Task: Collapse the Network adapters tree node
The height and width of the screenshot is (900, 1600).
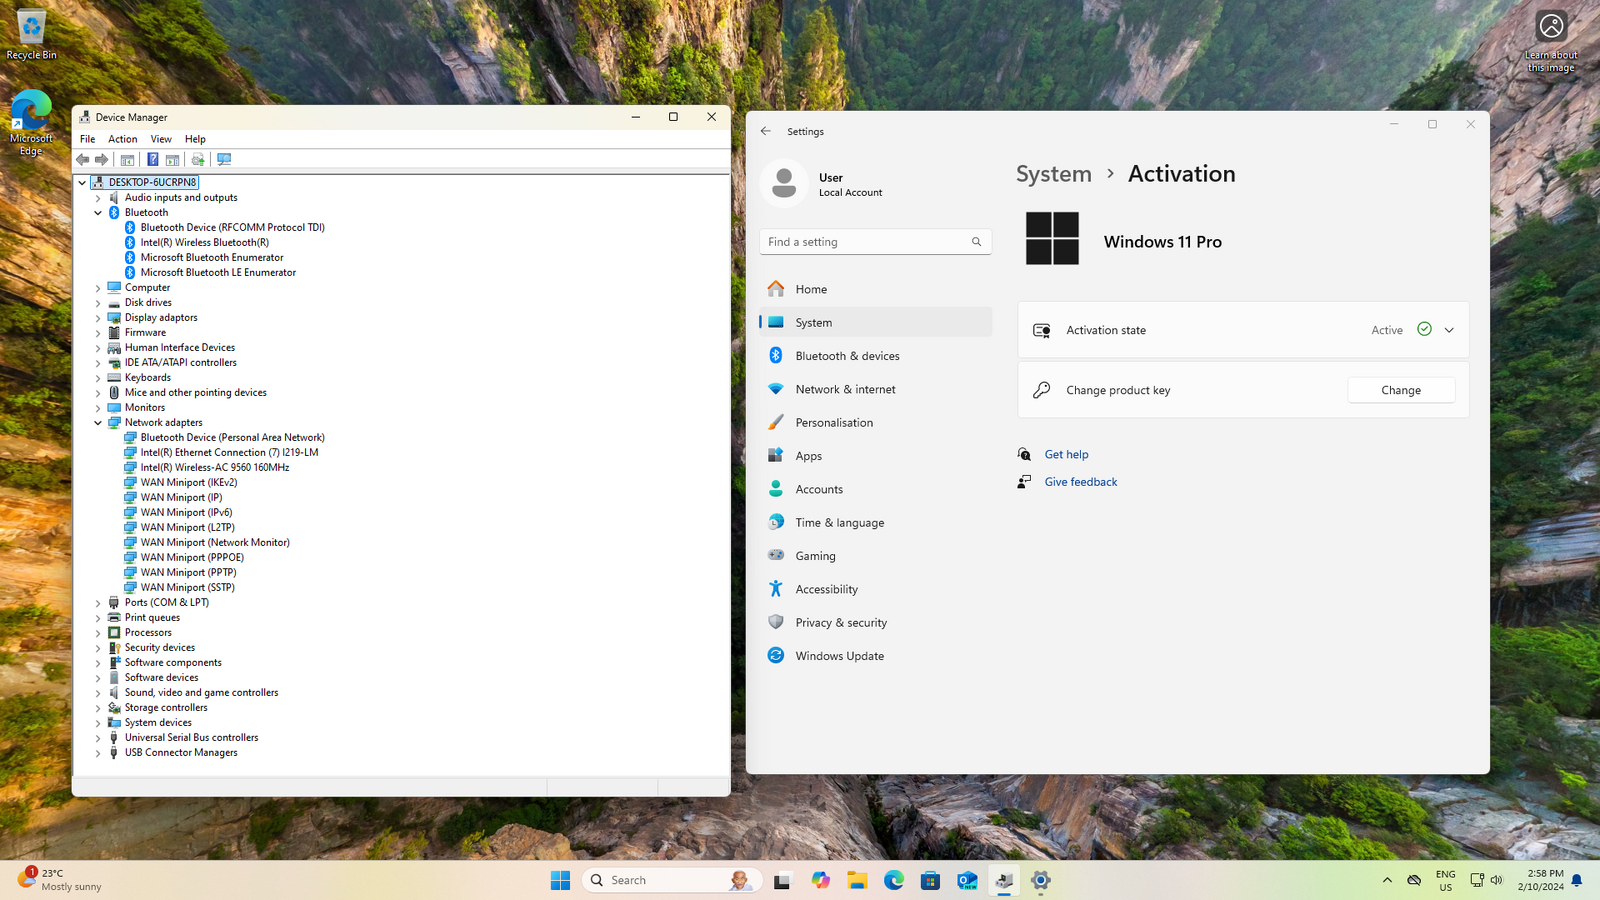Action: pyautogui.click(x=98, y=423)
